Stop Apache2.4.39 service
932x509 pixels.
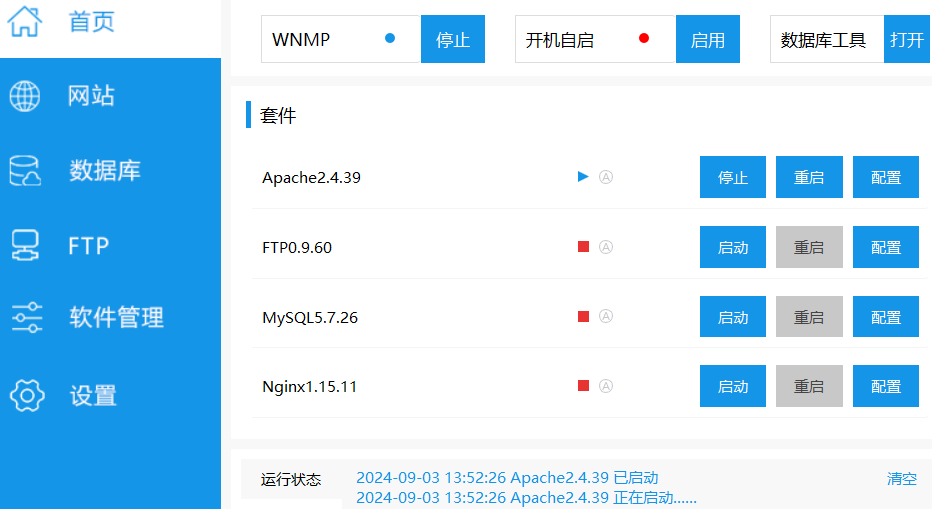pos(733,177)
